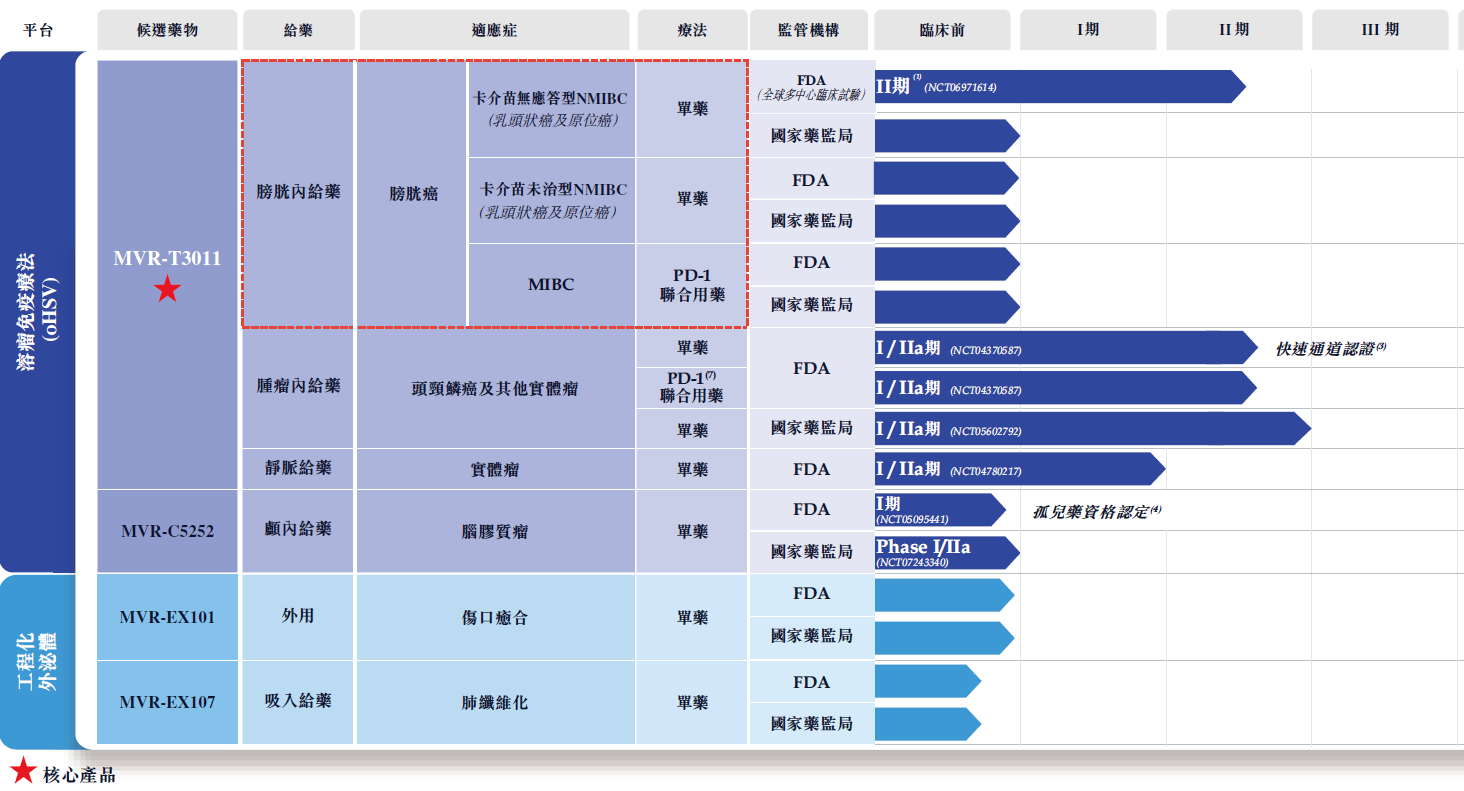Click the 適應症 column header

coord(496,30)
